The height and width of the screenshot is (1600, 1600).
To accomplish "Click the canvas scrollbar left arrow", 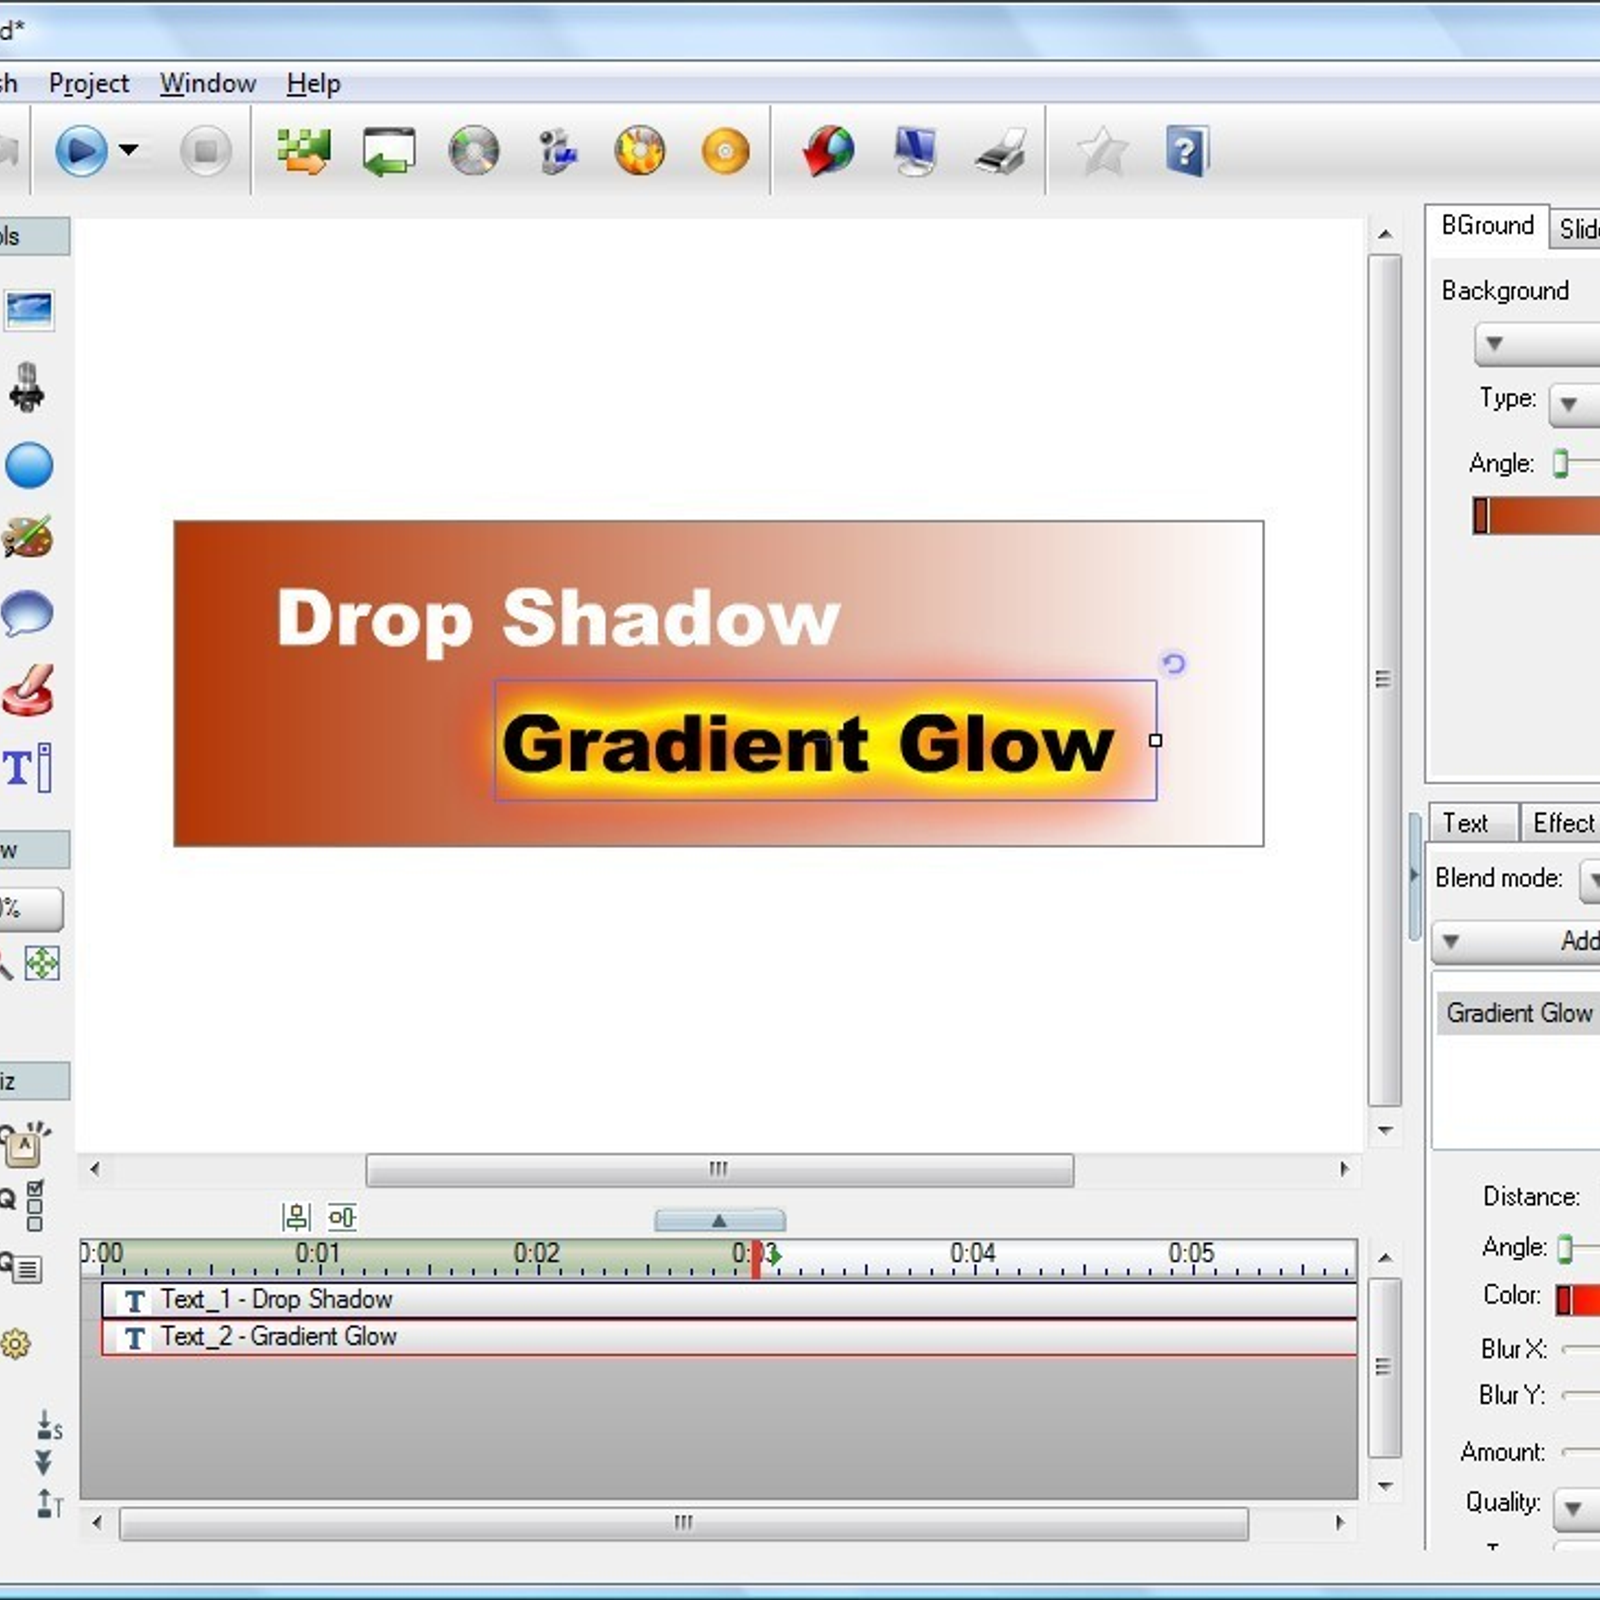I will [x=95, y=1168].
